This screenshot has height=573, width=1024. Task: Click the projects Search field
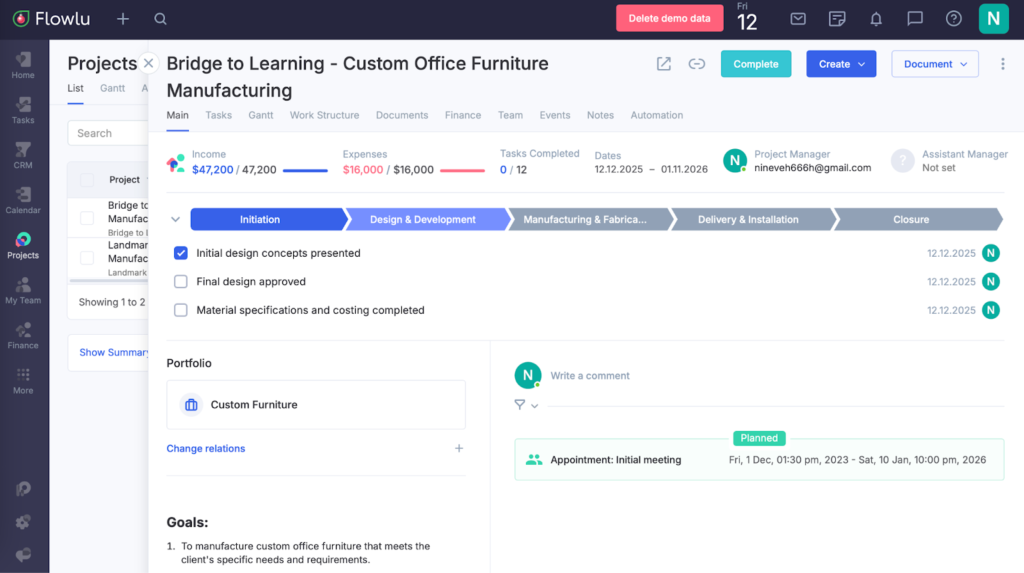[x=108, y=133]
